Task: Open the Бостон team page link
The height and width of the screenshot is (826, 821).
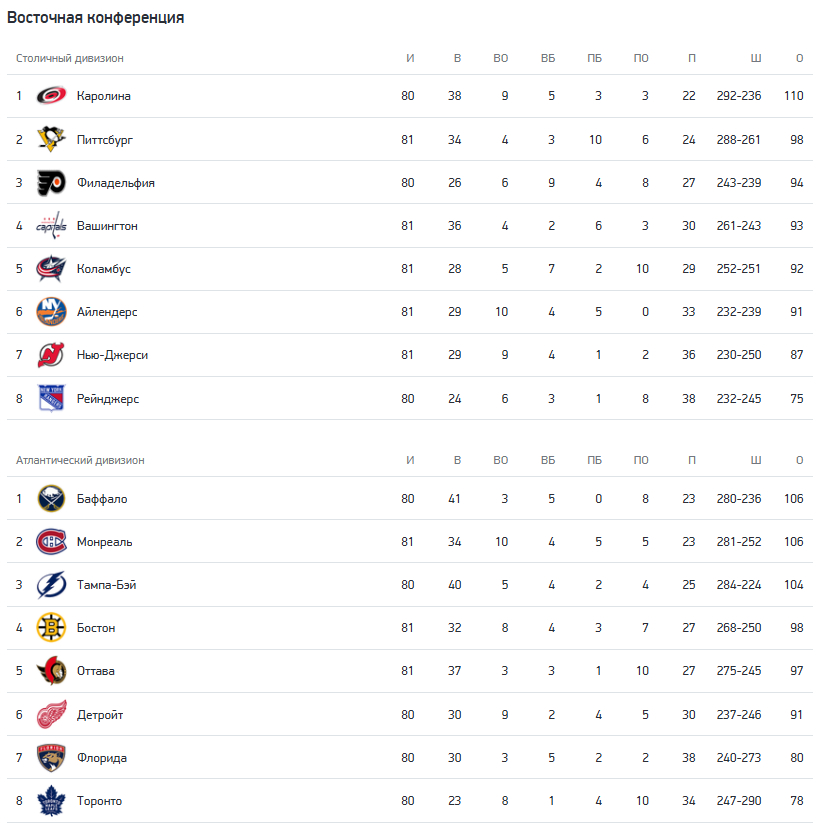Action: (96, 628)
